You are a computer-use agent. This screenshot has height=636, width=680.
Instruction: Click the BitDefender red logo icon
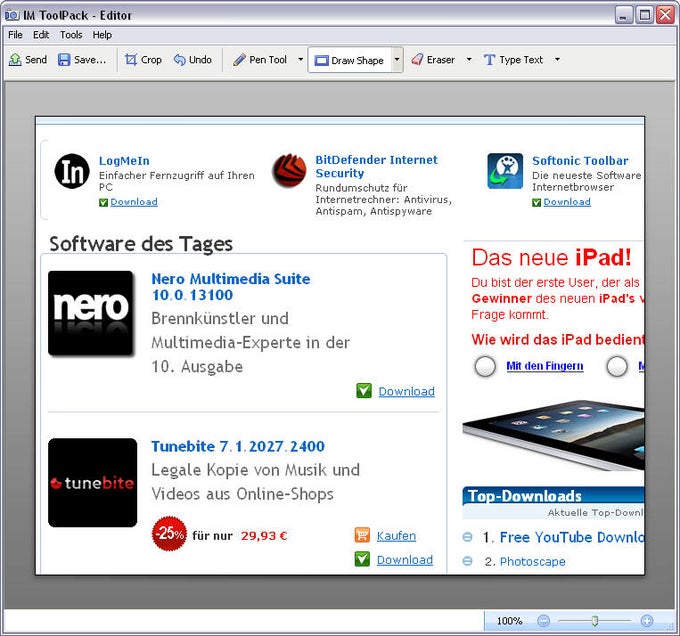(x=289, y=170)
